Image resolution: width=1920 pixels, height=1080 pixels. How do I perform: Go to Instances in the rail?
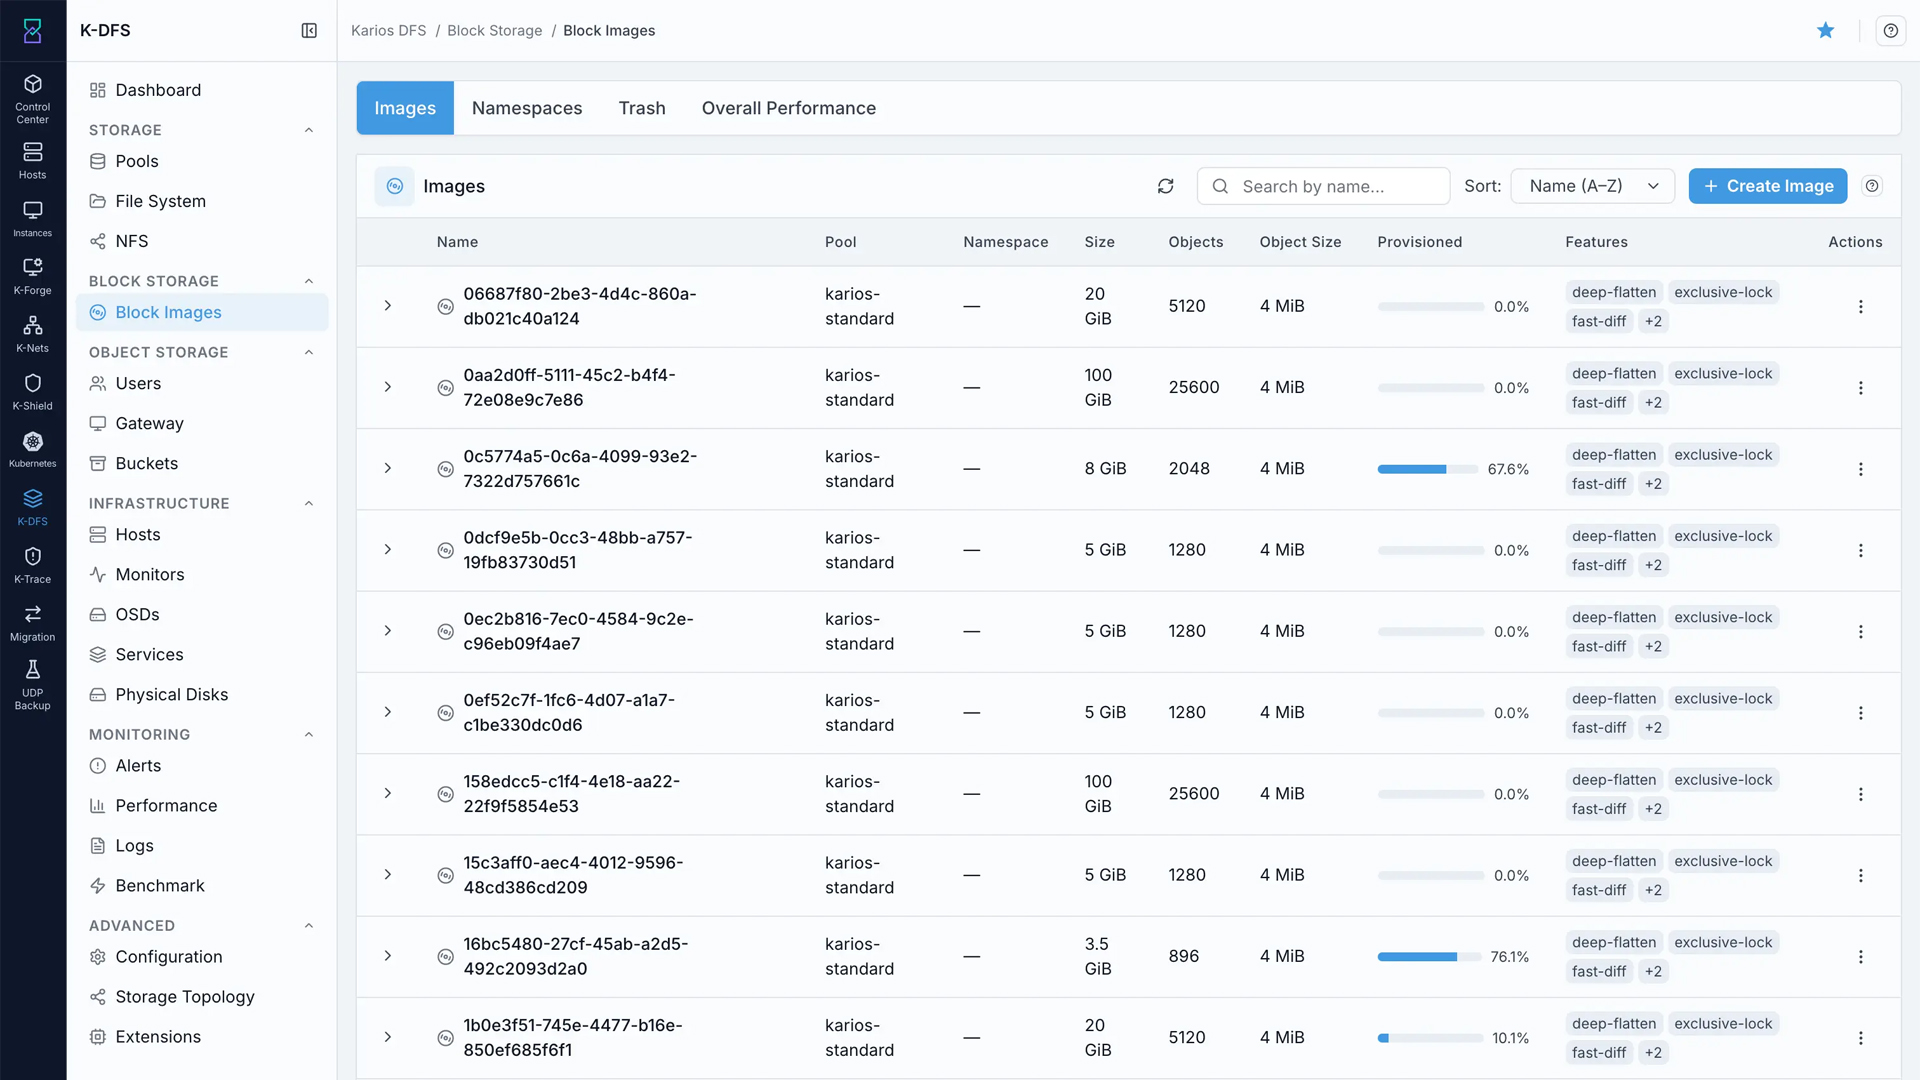click(x=33, y=219)
